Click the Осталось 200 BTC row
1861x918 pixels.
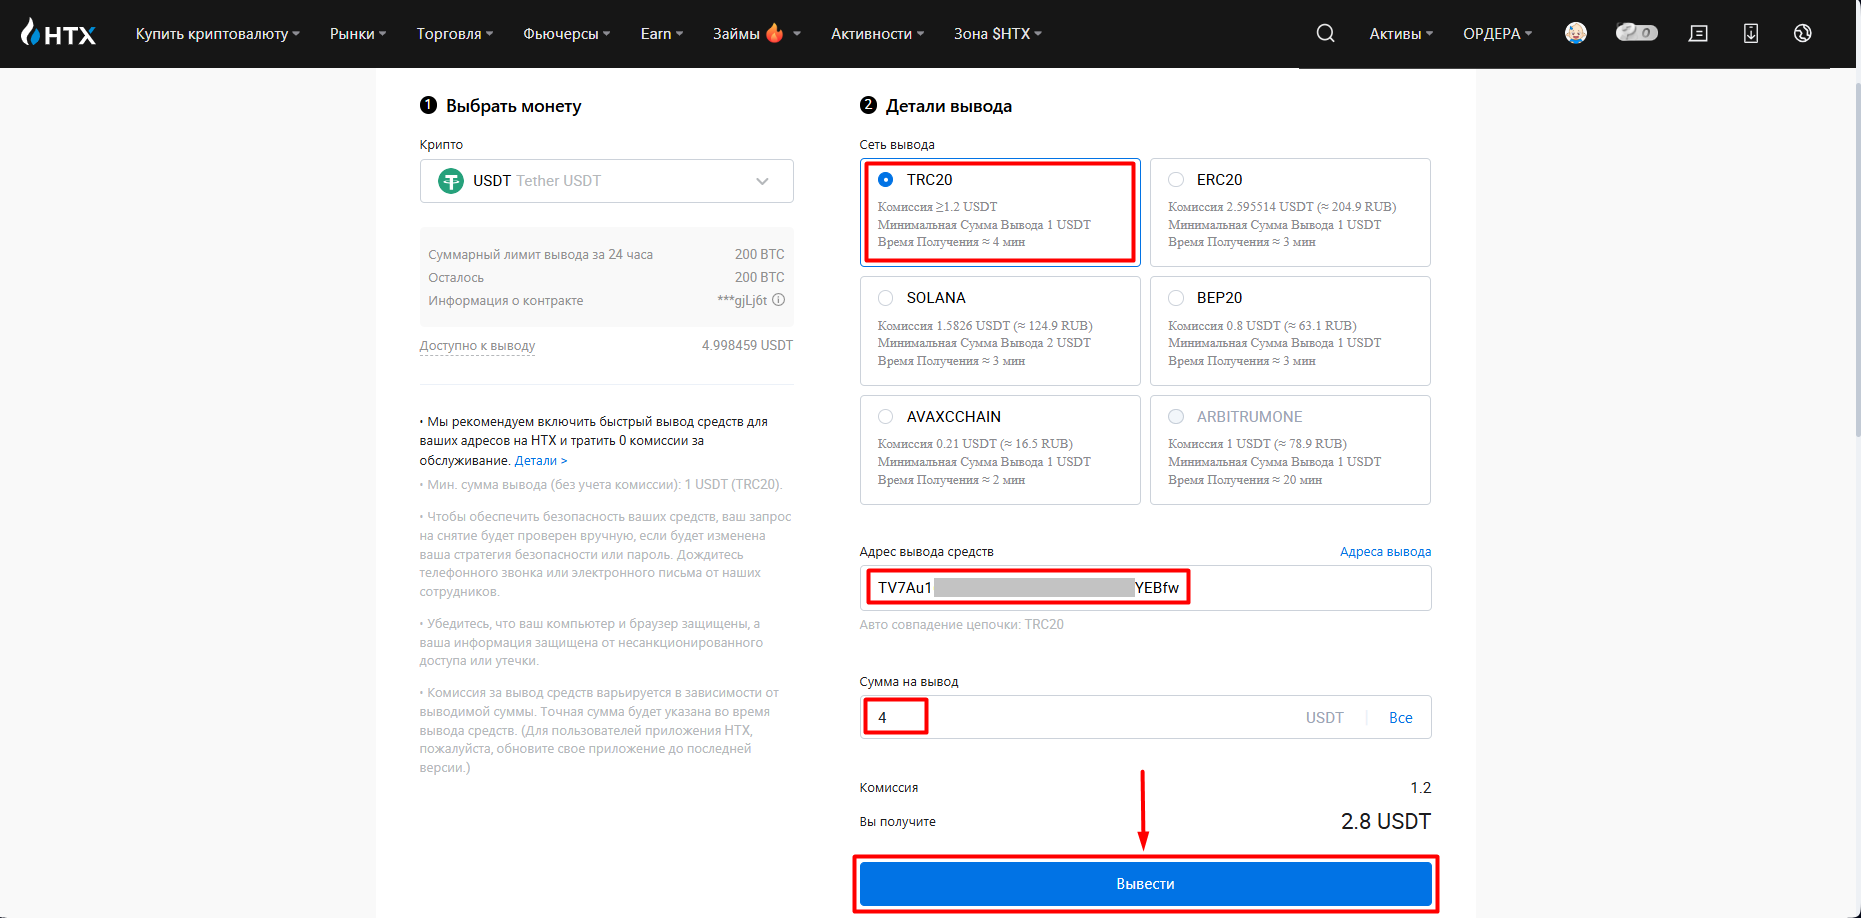(606, 278)
